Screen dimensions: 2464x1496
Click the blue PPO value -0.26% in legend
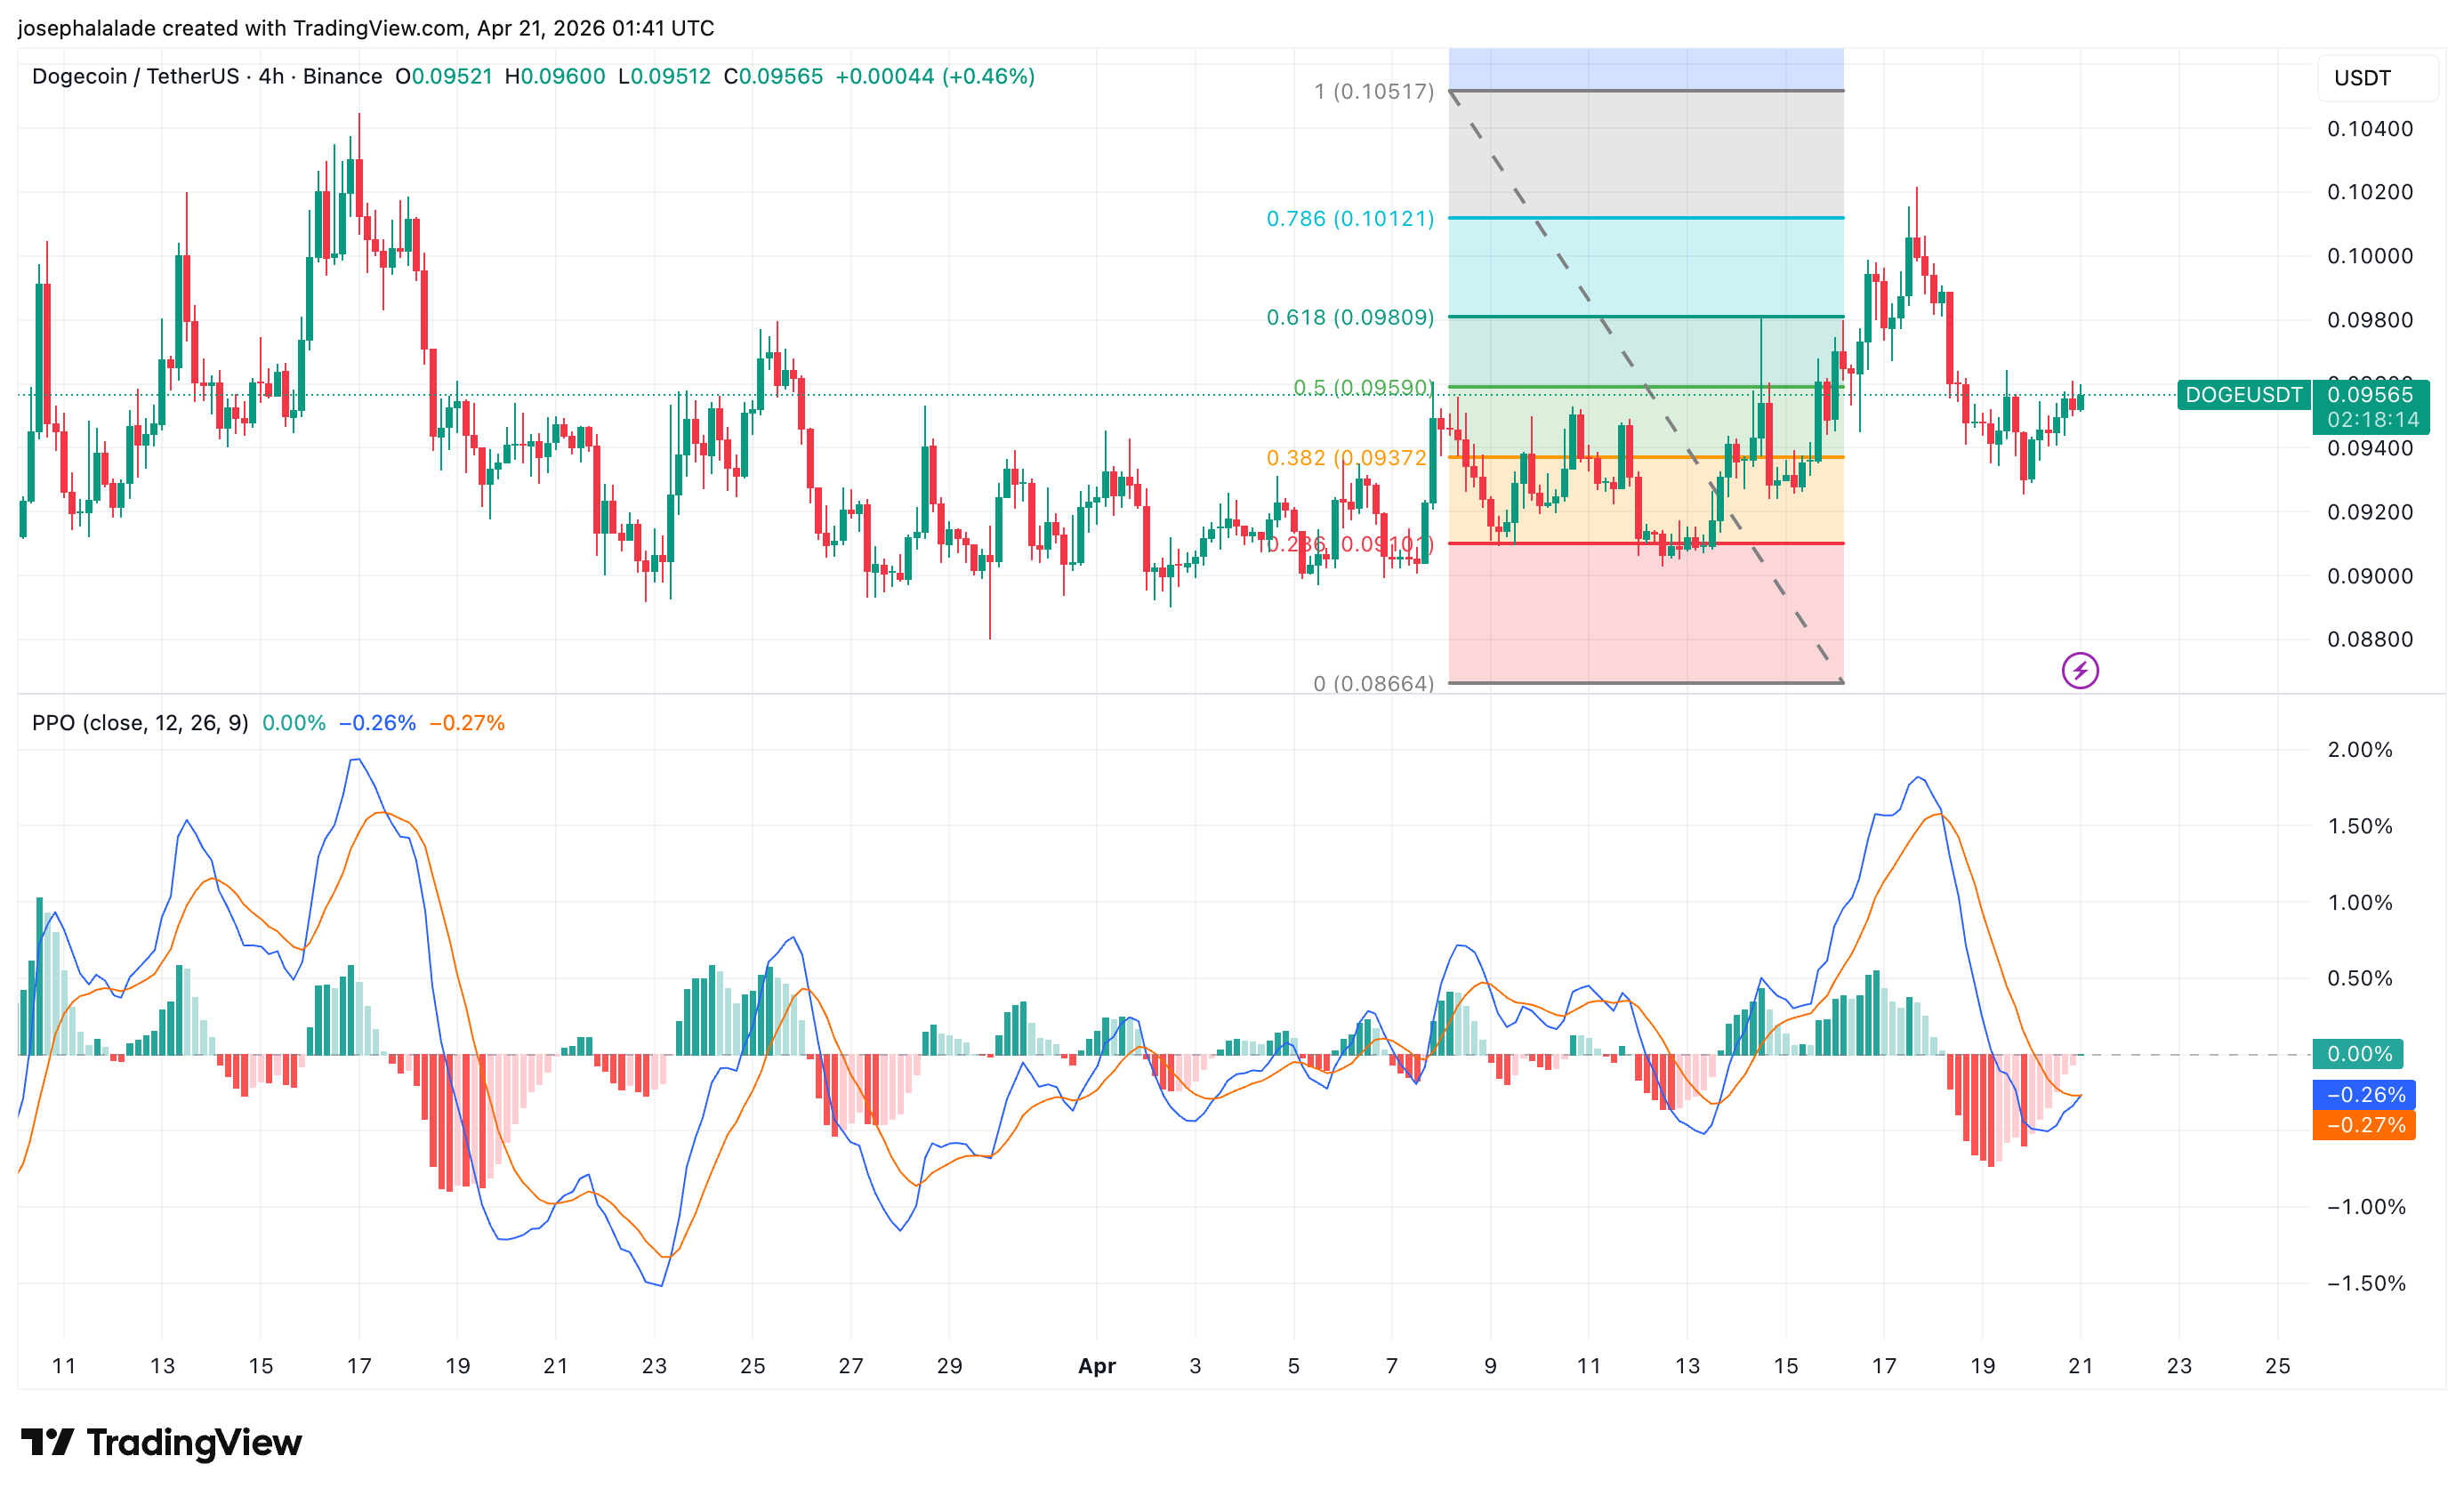point(377,722)
